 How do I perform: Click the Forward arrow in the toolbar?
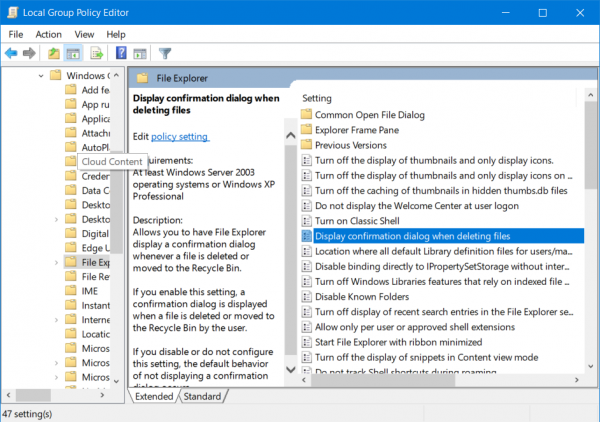(30, 53)
